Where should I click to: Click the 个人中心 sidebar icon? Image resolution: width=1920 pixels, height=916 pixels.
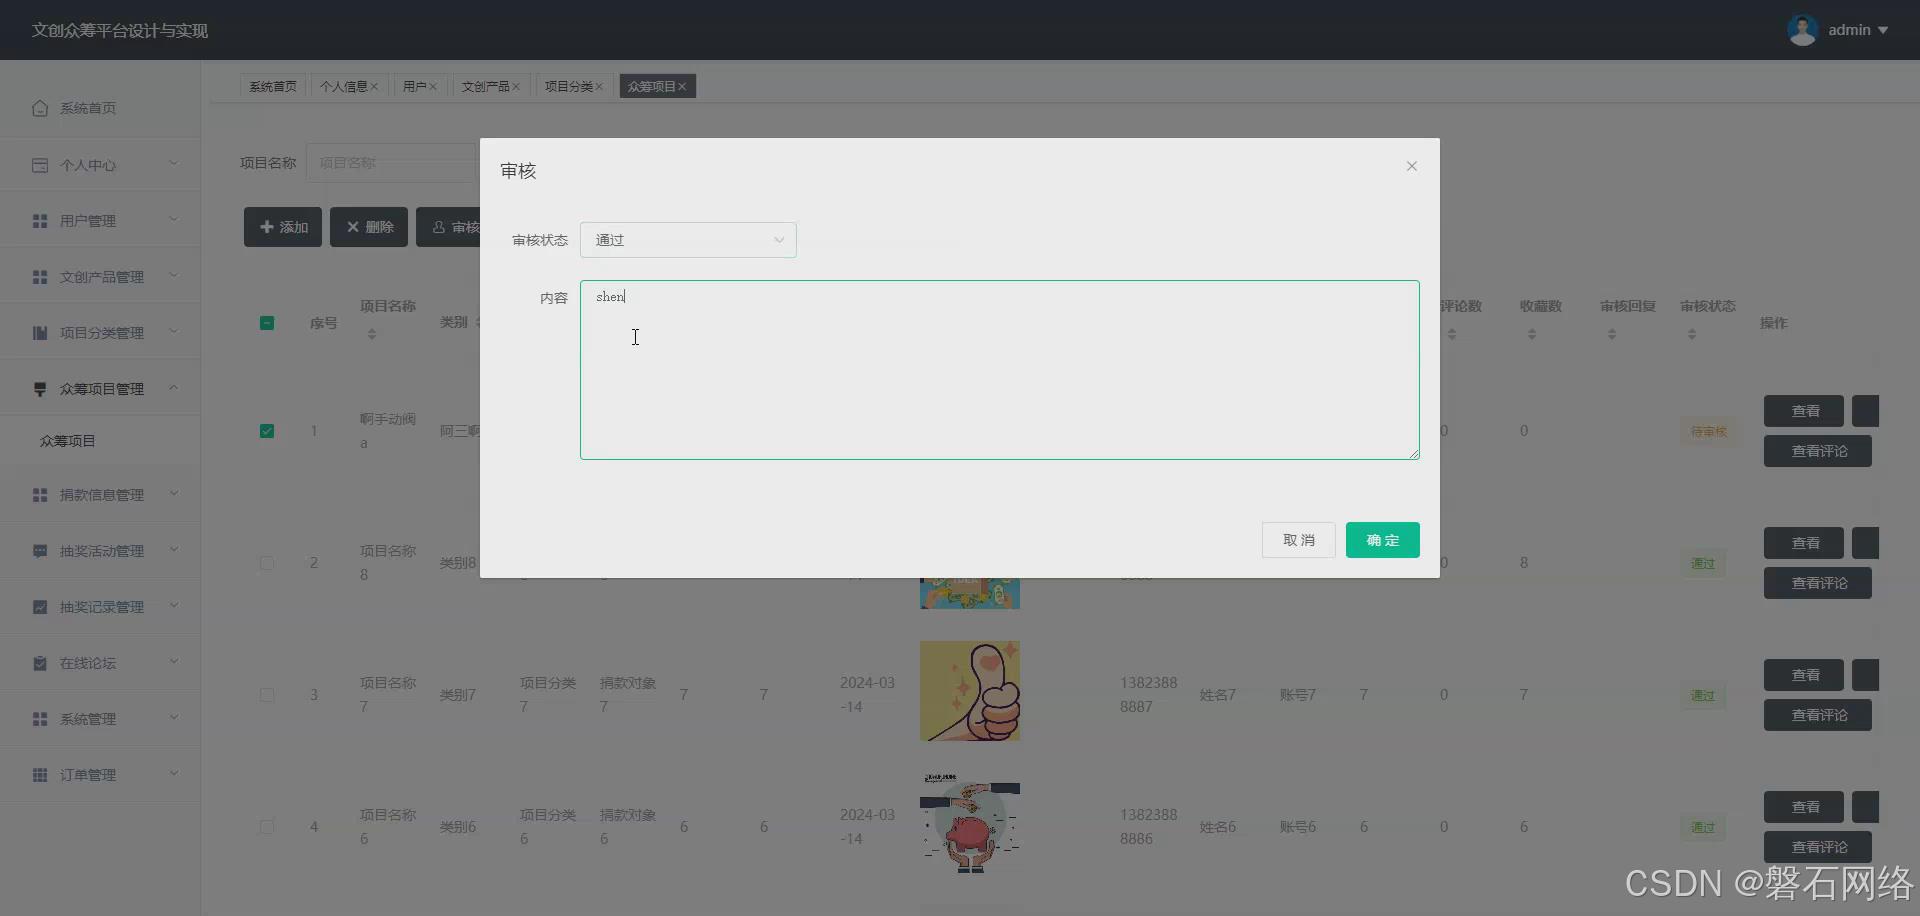click(40, 165)
